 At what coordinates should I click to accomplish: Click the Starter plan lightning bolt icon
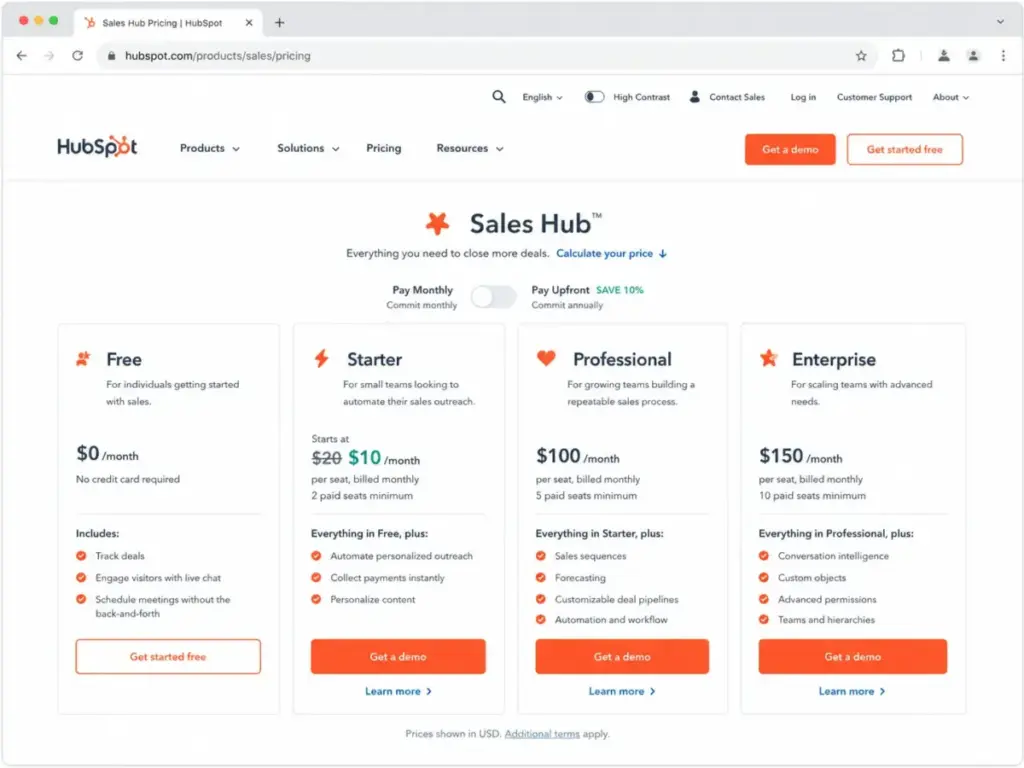pyautogui.click(x=321, y=359)
